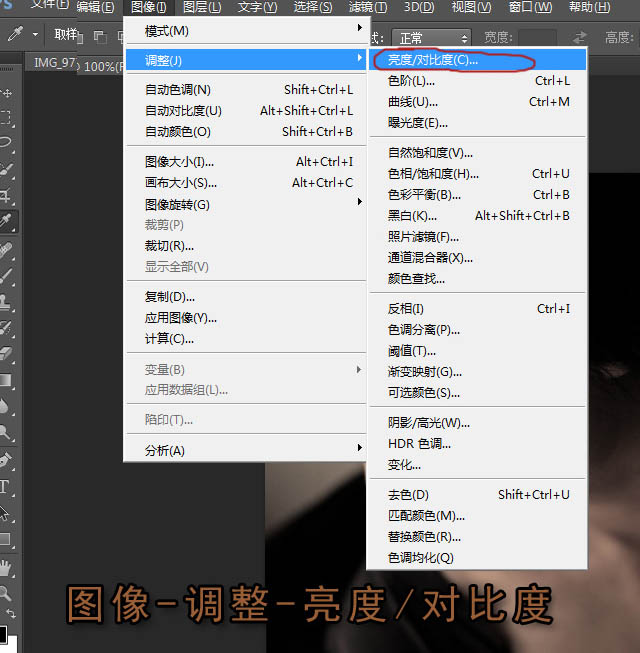Choose HDR 色调 toning
This screenshot has height=653, width=640.
[x=477, y=444]
